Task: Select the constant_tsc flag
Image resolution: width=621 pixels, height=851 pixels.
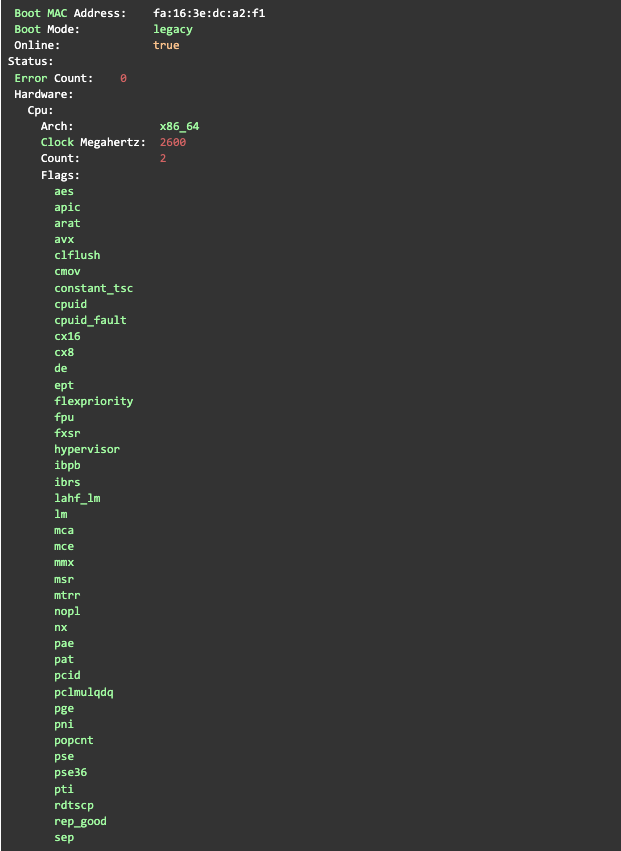Action: (x=93, y=288)
